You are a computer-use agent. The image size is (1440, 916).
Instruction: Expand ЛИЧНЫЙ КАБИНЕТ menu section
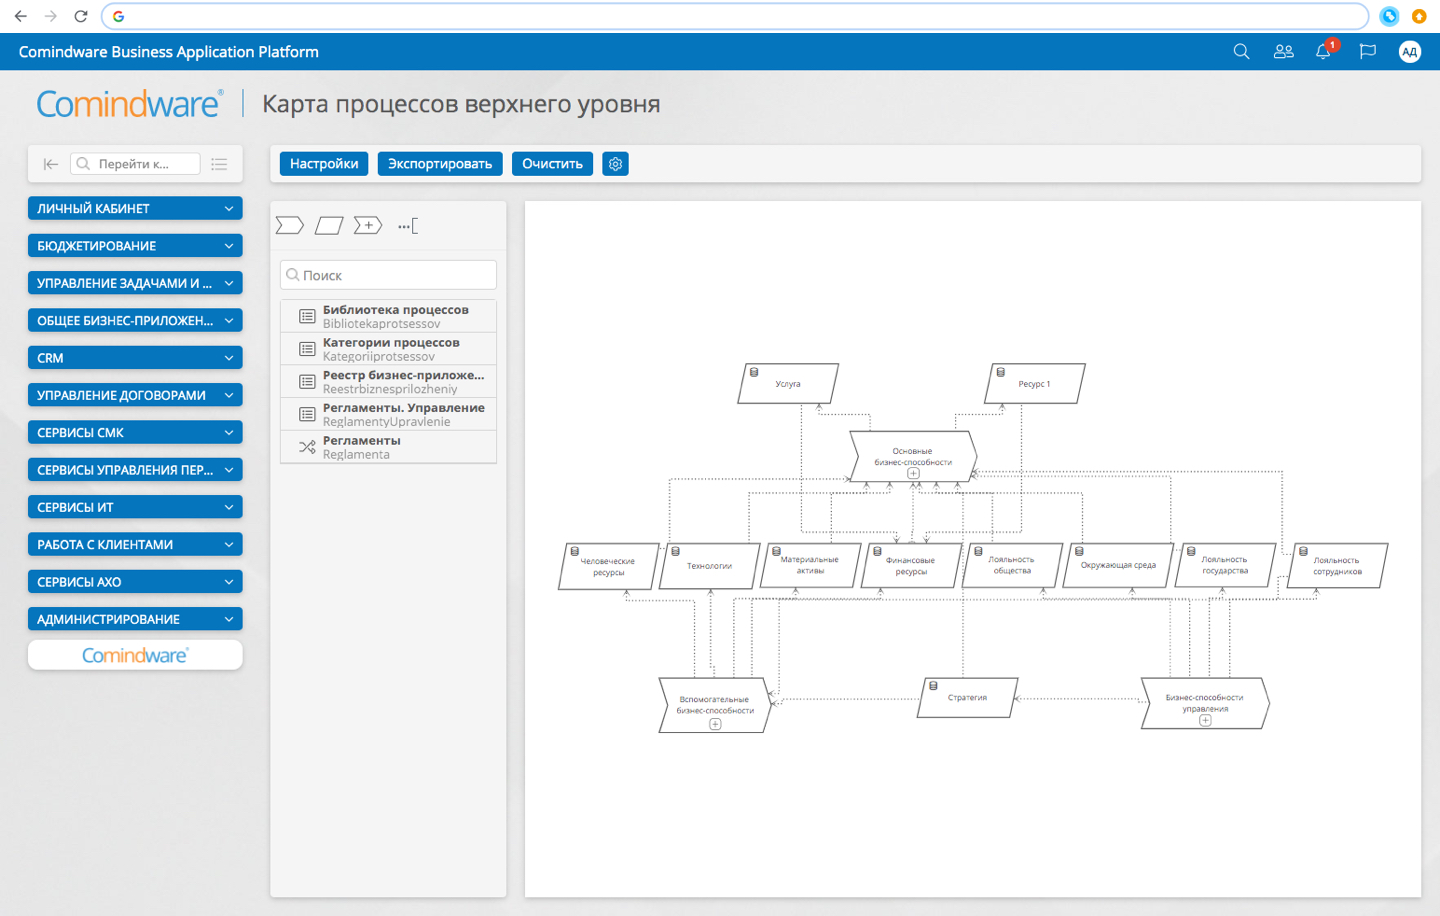coord(135,208)
